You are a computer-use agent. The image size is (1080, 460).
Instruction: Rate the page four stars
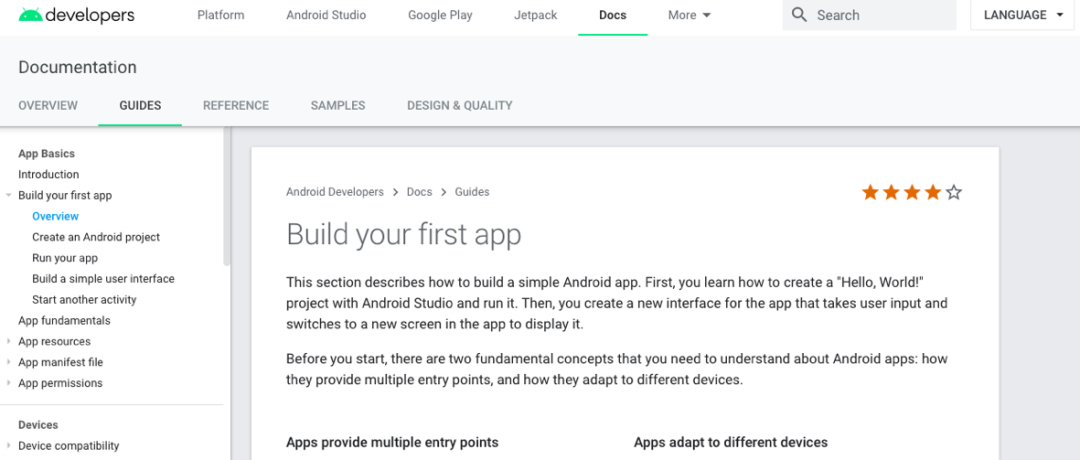[x=933, y=192]
